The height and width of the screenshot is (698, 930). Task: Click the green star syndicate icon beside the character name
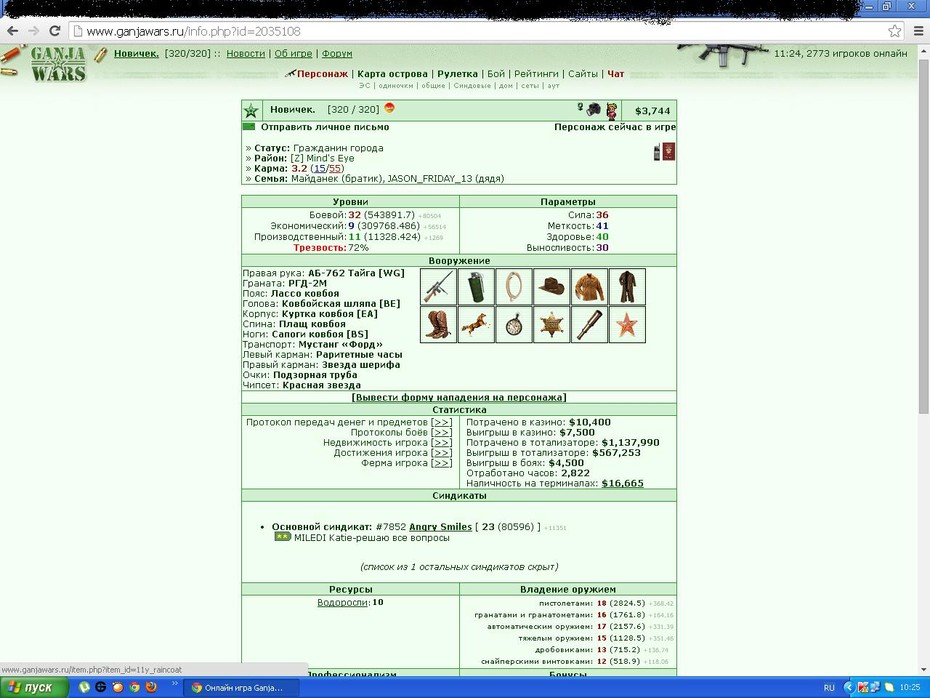(x=251, y=110)
